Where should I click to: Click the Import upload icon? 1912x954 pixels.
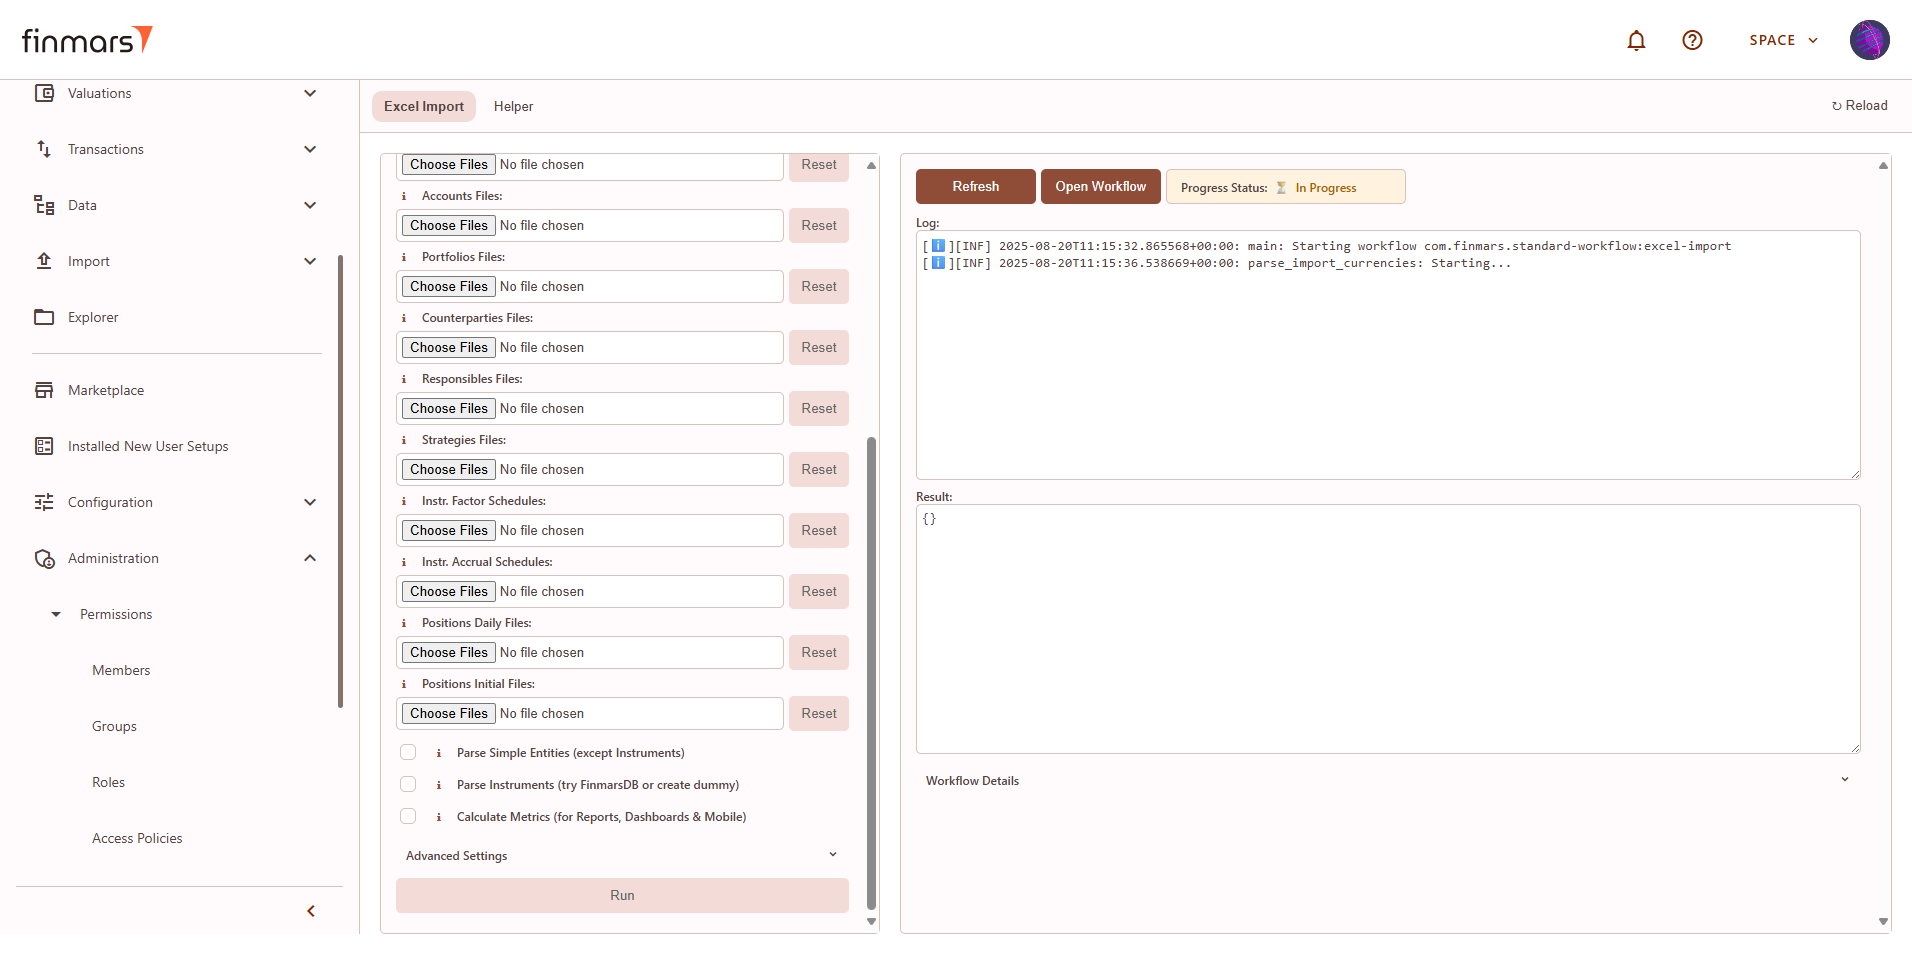pyautogui.click(x=44, y=261)
